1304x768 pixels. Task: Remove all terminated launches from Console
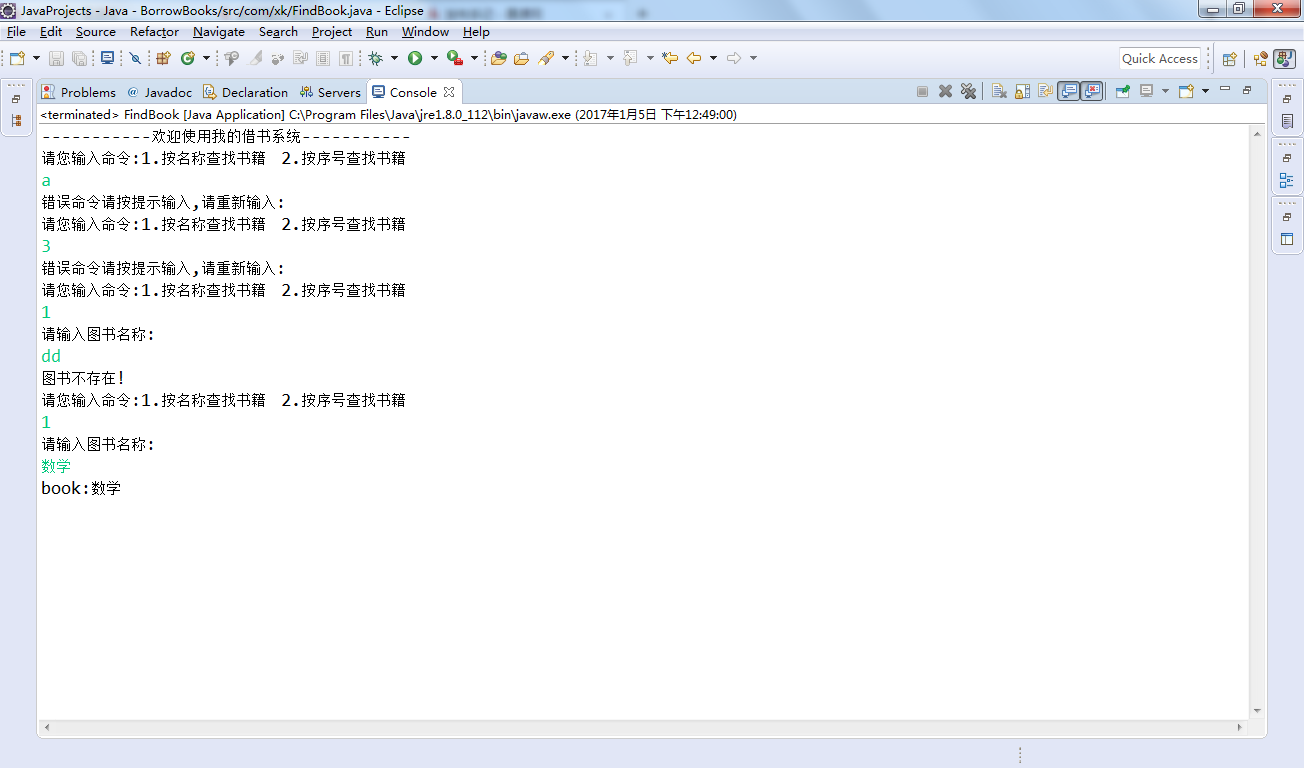pyautogui.click(x=969, y=90)
